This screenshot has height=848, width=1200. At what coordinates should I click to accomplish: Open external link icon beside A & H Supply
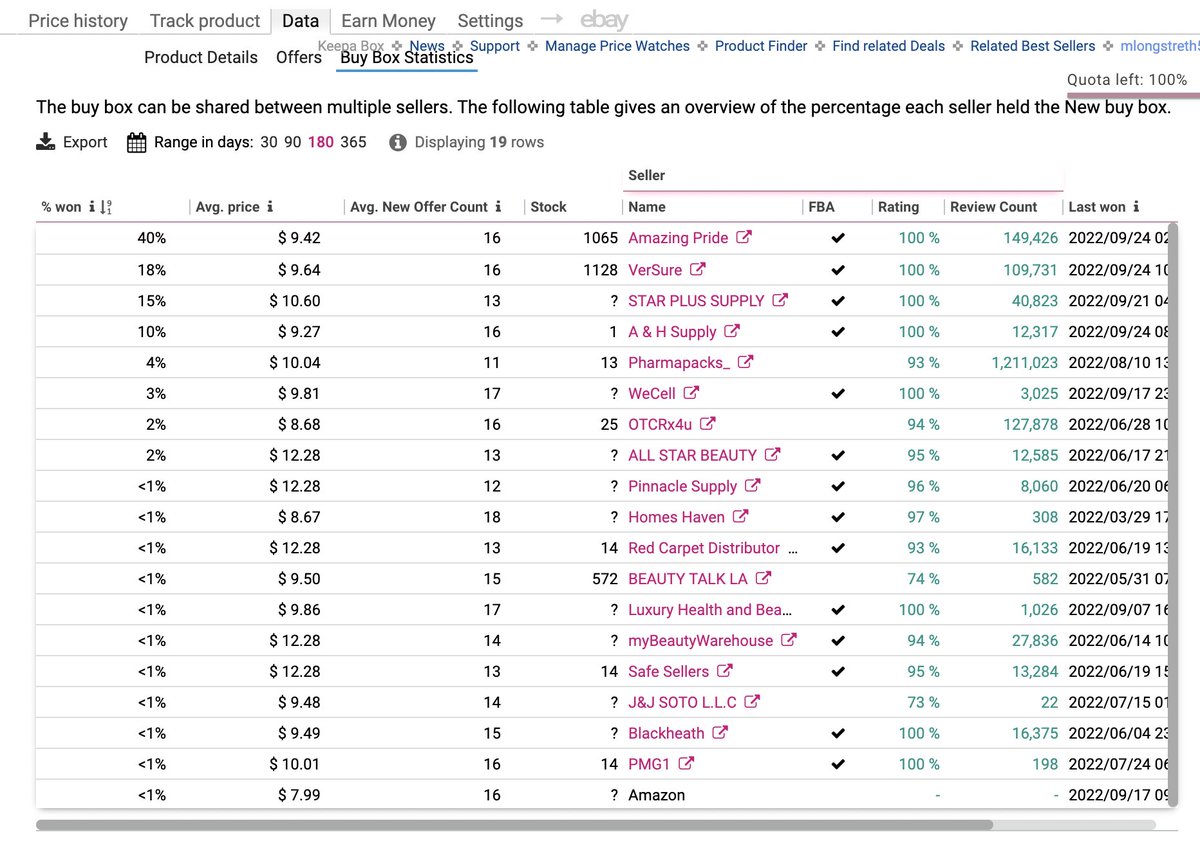point(732,331)
